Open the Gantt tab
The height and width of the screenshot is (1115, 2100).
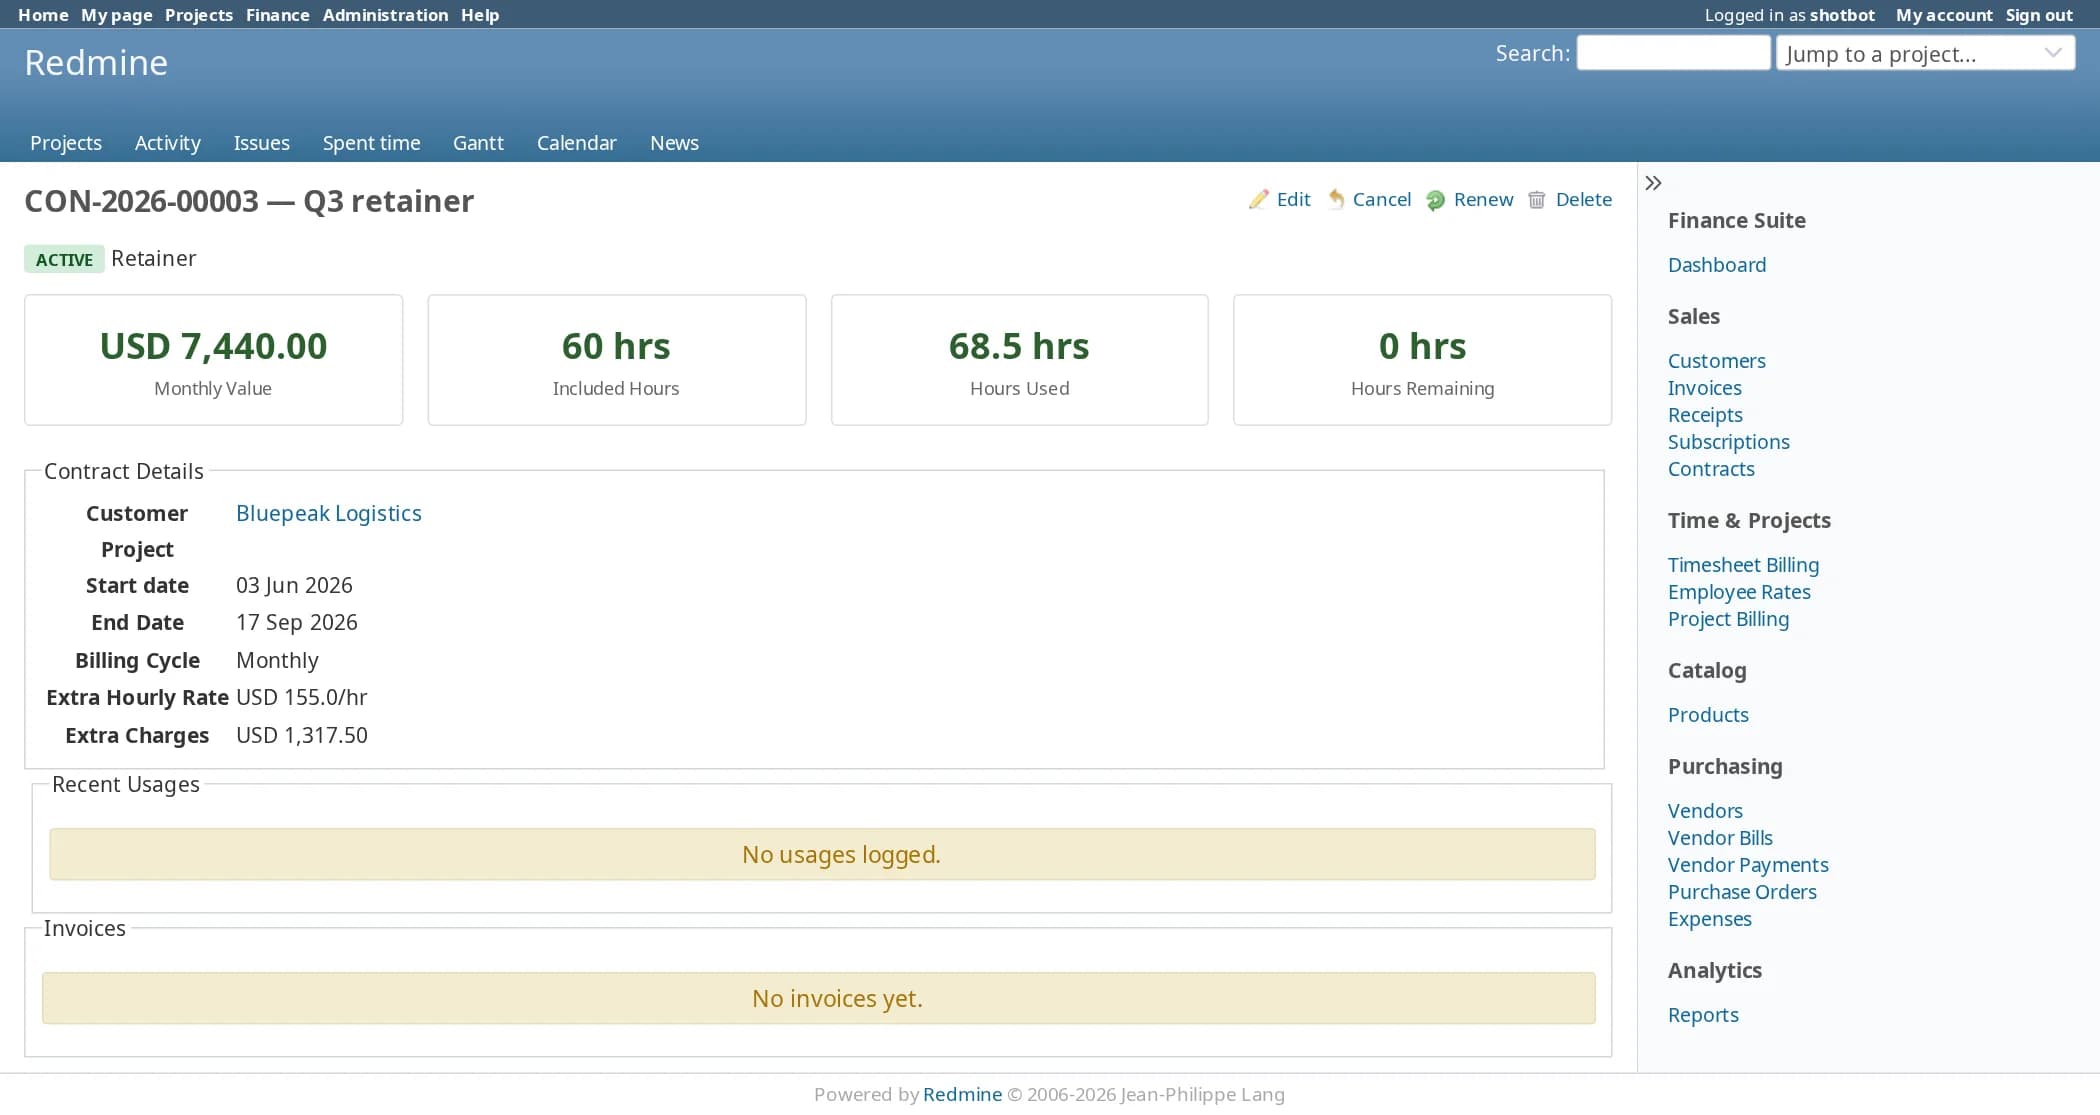coord(478,143)
